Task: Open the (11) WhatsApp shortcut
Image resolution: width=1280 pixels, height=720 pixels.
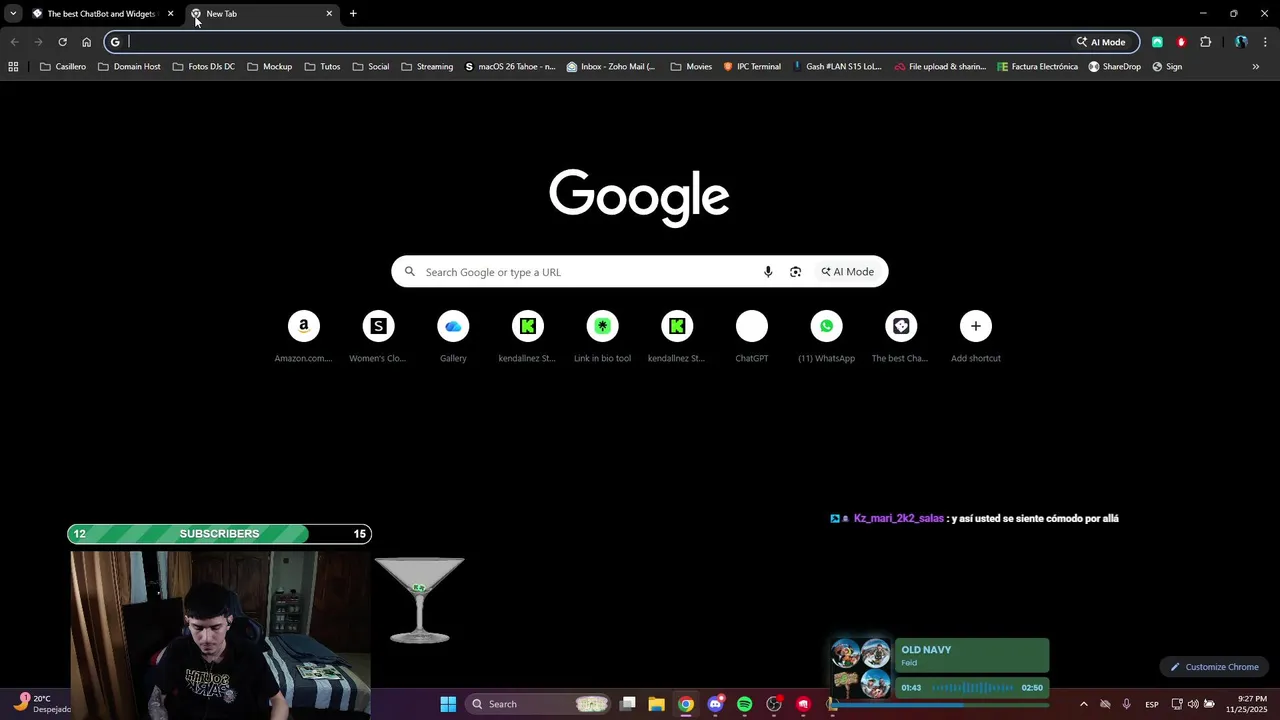Action: (827, 337)
